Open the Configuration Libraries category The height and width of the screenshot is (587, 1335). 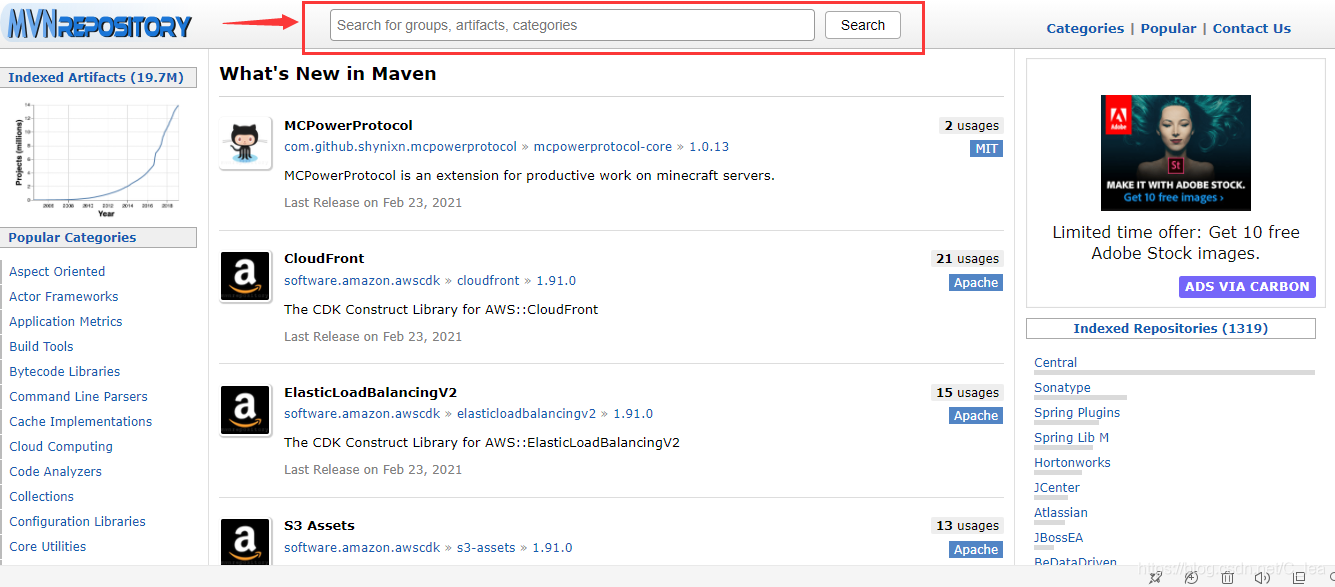click(77, 521)
